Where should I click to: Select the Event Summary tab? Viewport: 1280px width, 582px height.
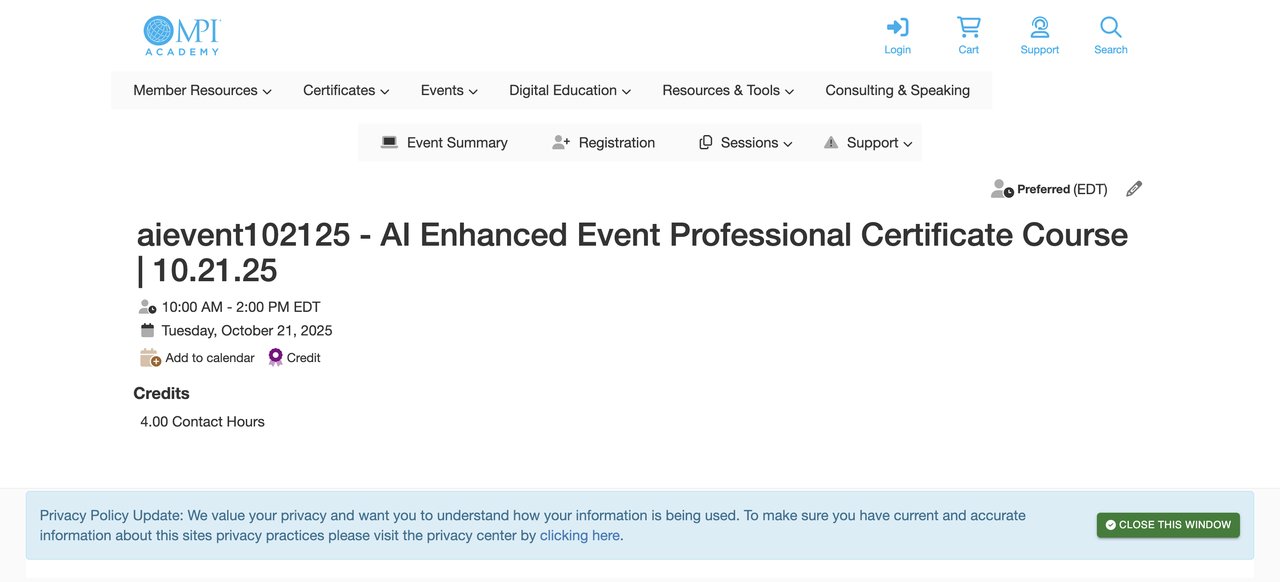tap(444, 143)
